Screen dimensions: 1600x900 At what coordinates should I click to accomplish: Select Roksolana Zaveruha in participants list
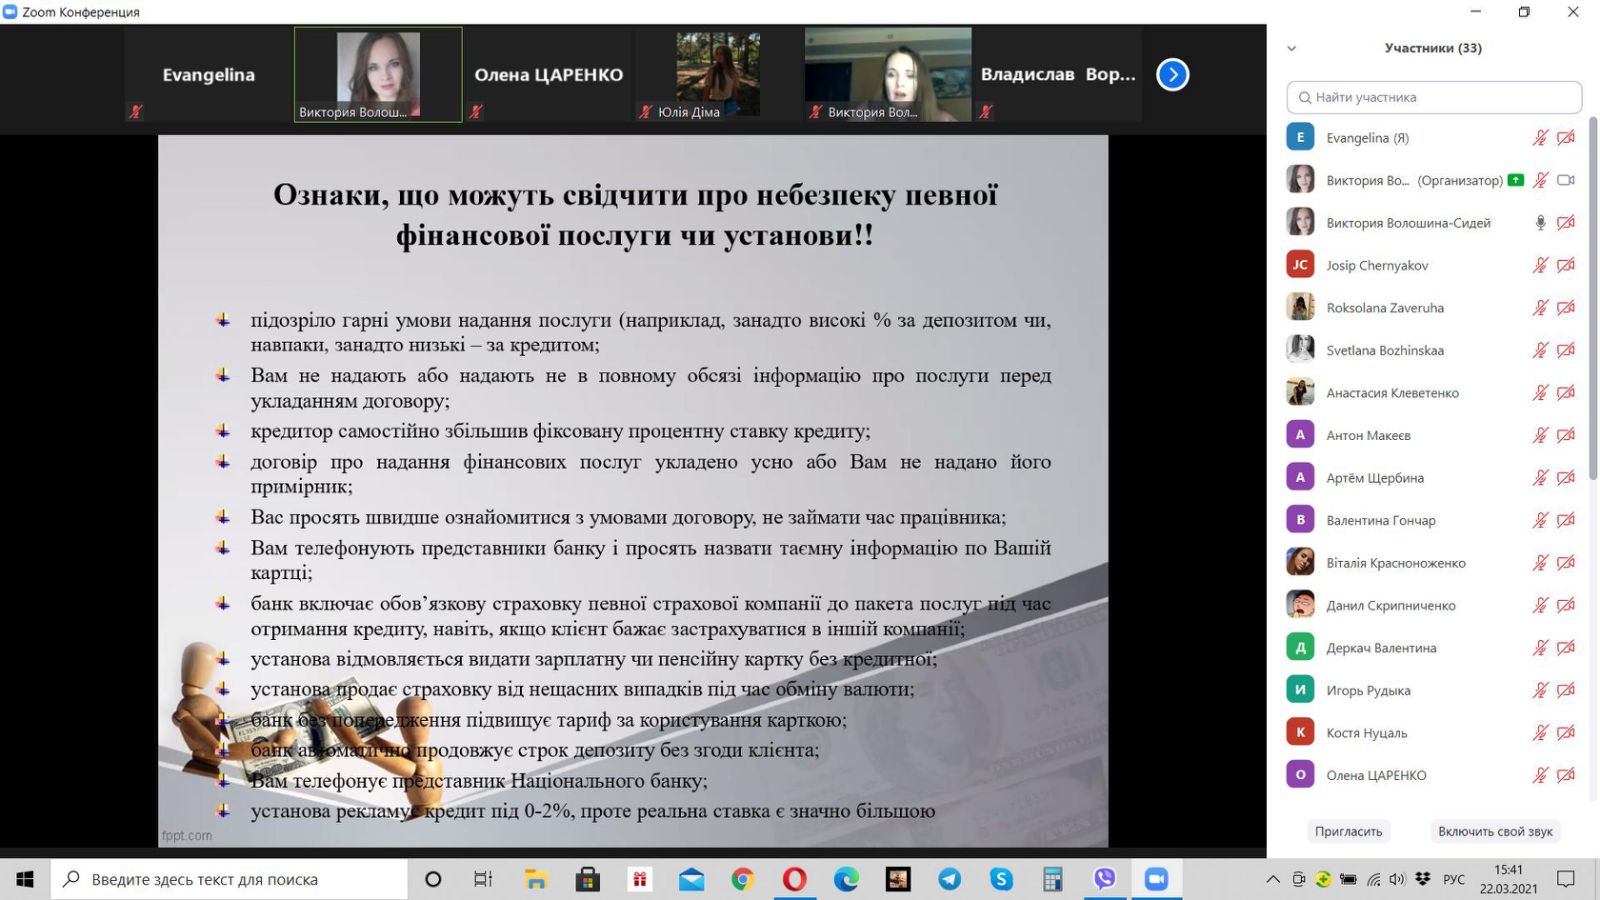1385,308
